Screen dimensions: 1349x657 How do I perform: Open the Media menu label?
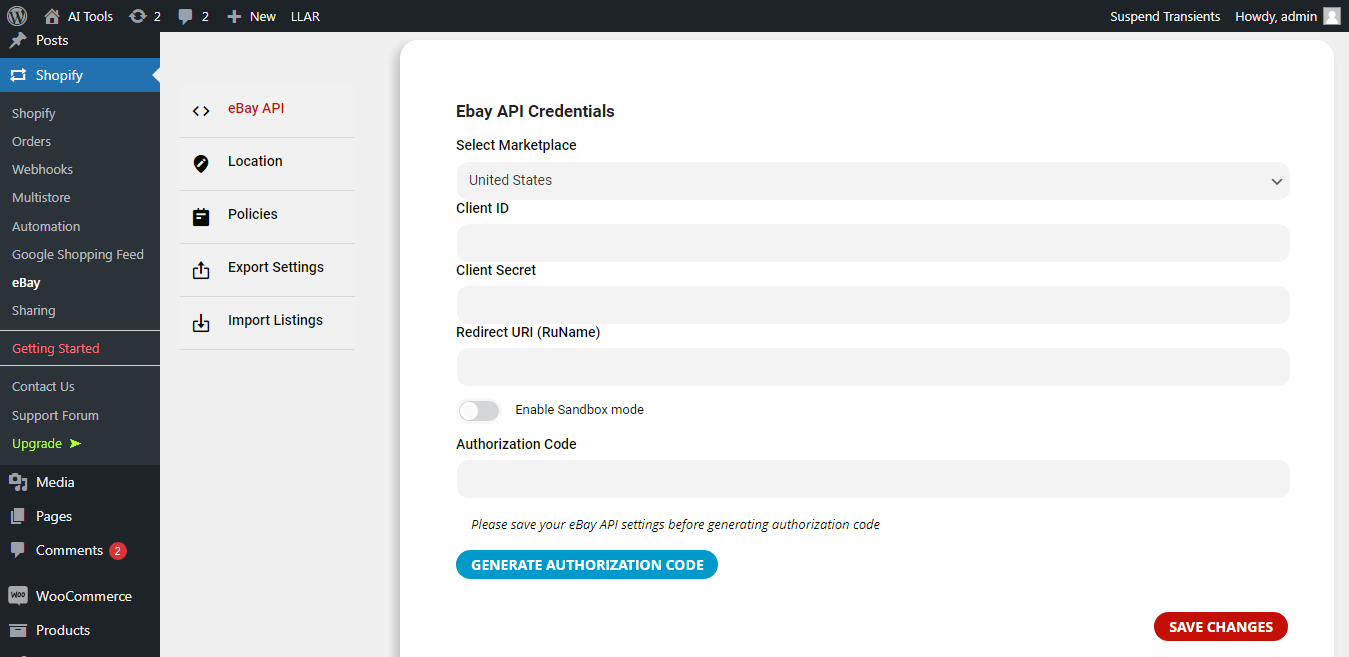pyautogui.click(x=55, y=482)
